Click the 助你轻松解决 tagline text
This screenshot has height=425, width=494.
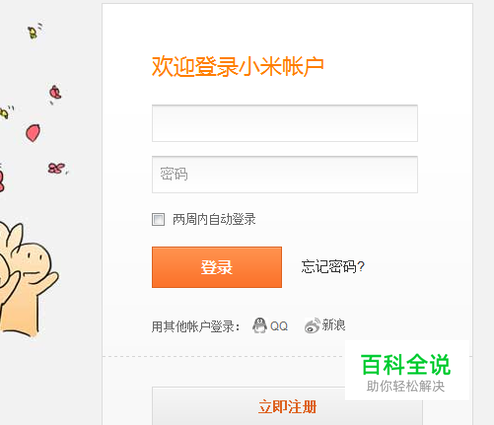406,386
